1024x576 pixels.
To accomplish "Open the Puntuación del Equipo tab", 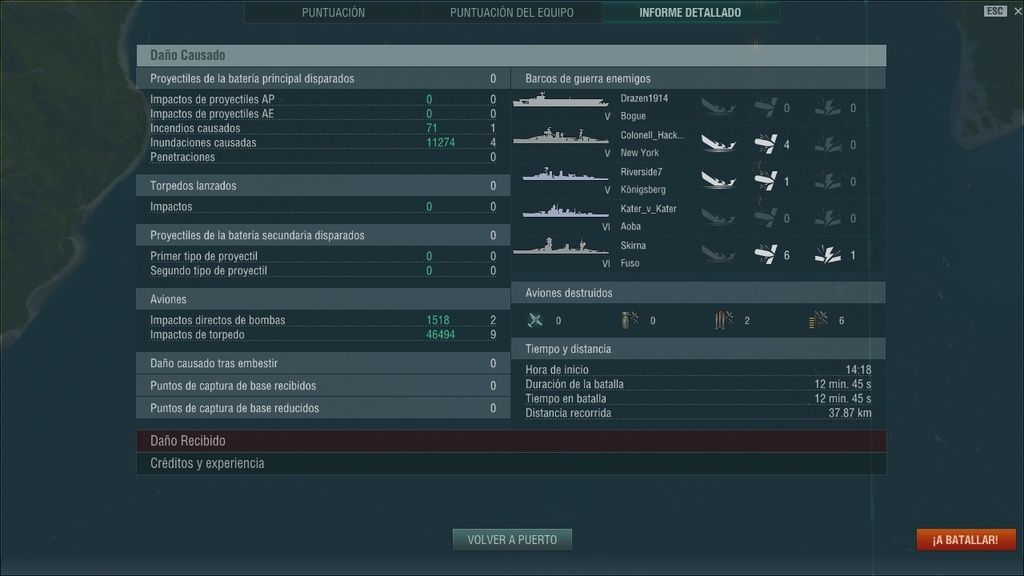I will click(x=511, y=12).
